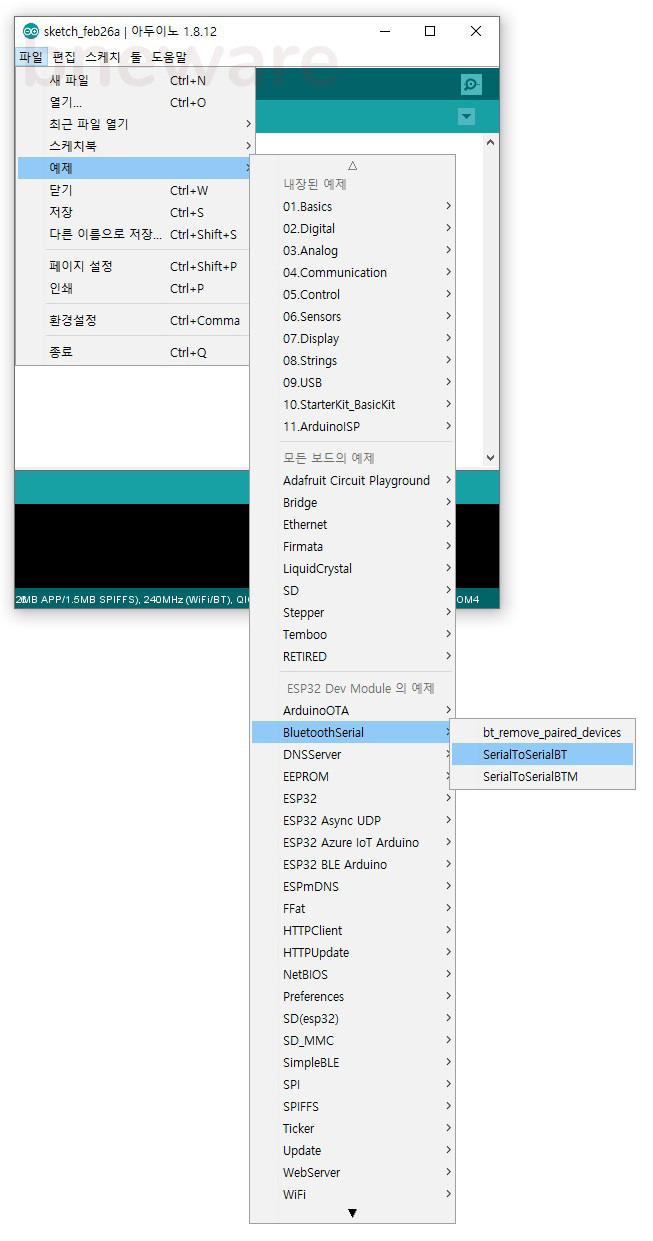Choose 종료 to quit

click(134, 352)
